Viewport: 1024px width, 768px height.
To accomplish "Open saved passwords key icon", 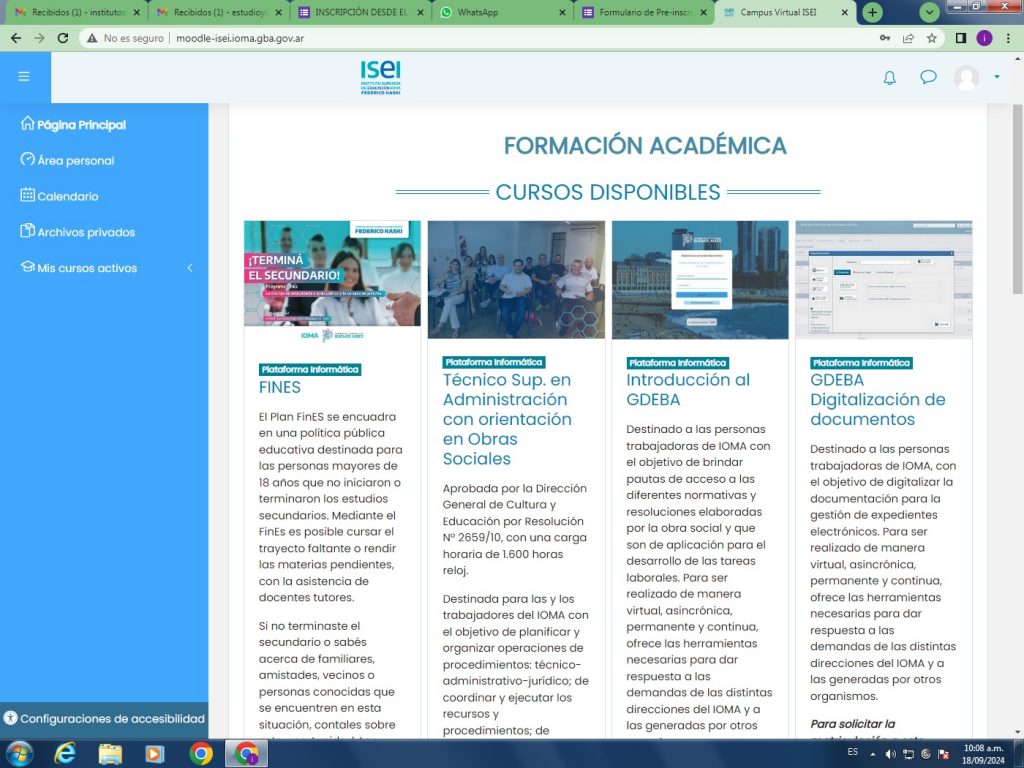I will 885,38.
